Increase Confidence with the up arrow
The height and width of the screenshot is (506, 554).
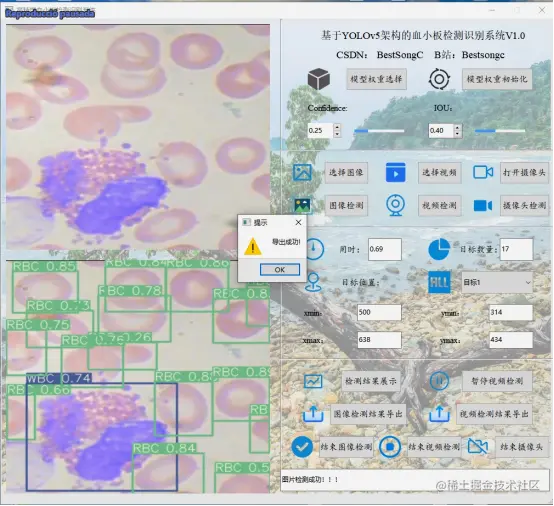point(337,127)
